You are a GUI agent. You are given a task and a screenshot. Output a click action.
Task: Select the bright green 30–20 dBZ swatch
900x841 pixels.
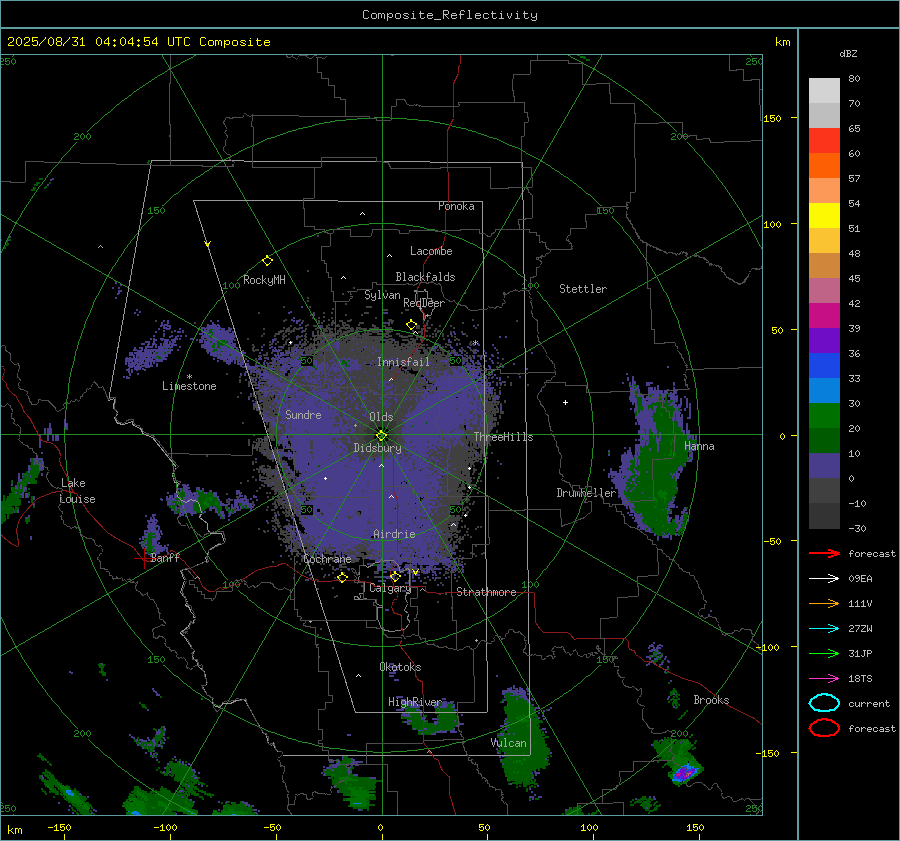(824, 416)
